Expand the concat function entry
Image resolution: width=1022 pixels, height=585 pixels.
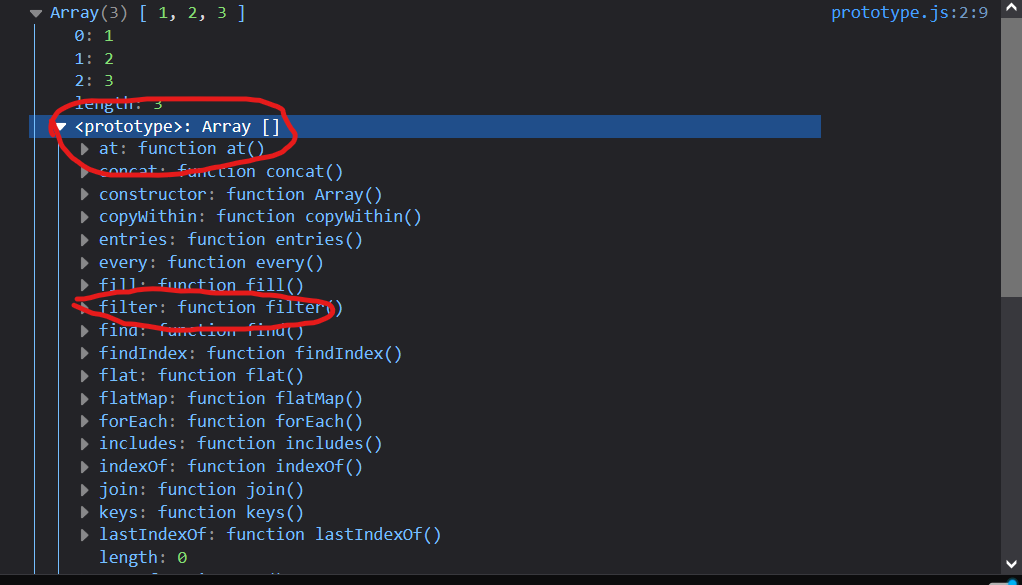tap(85, 172)
